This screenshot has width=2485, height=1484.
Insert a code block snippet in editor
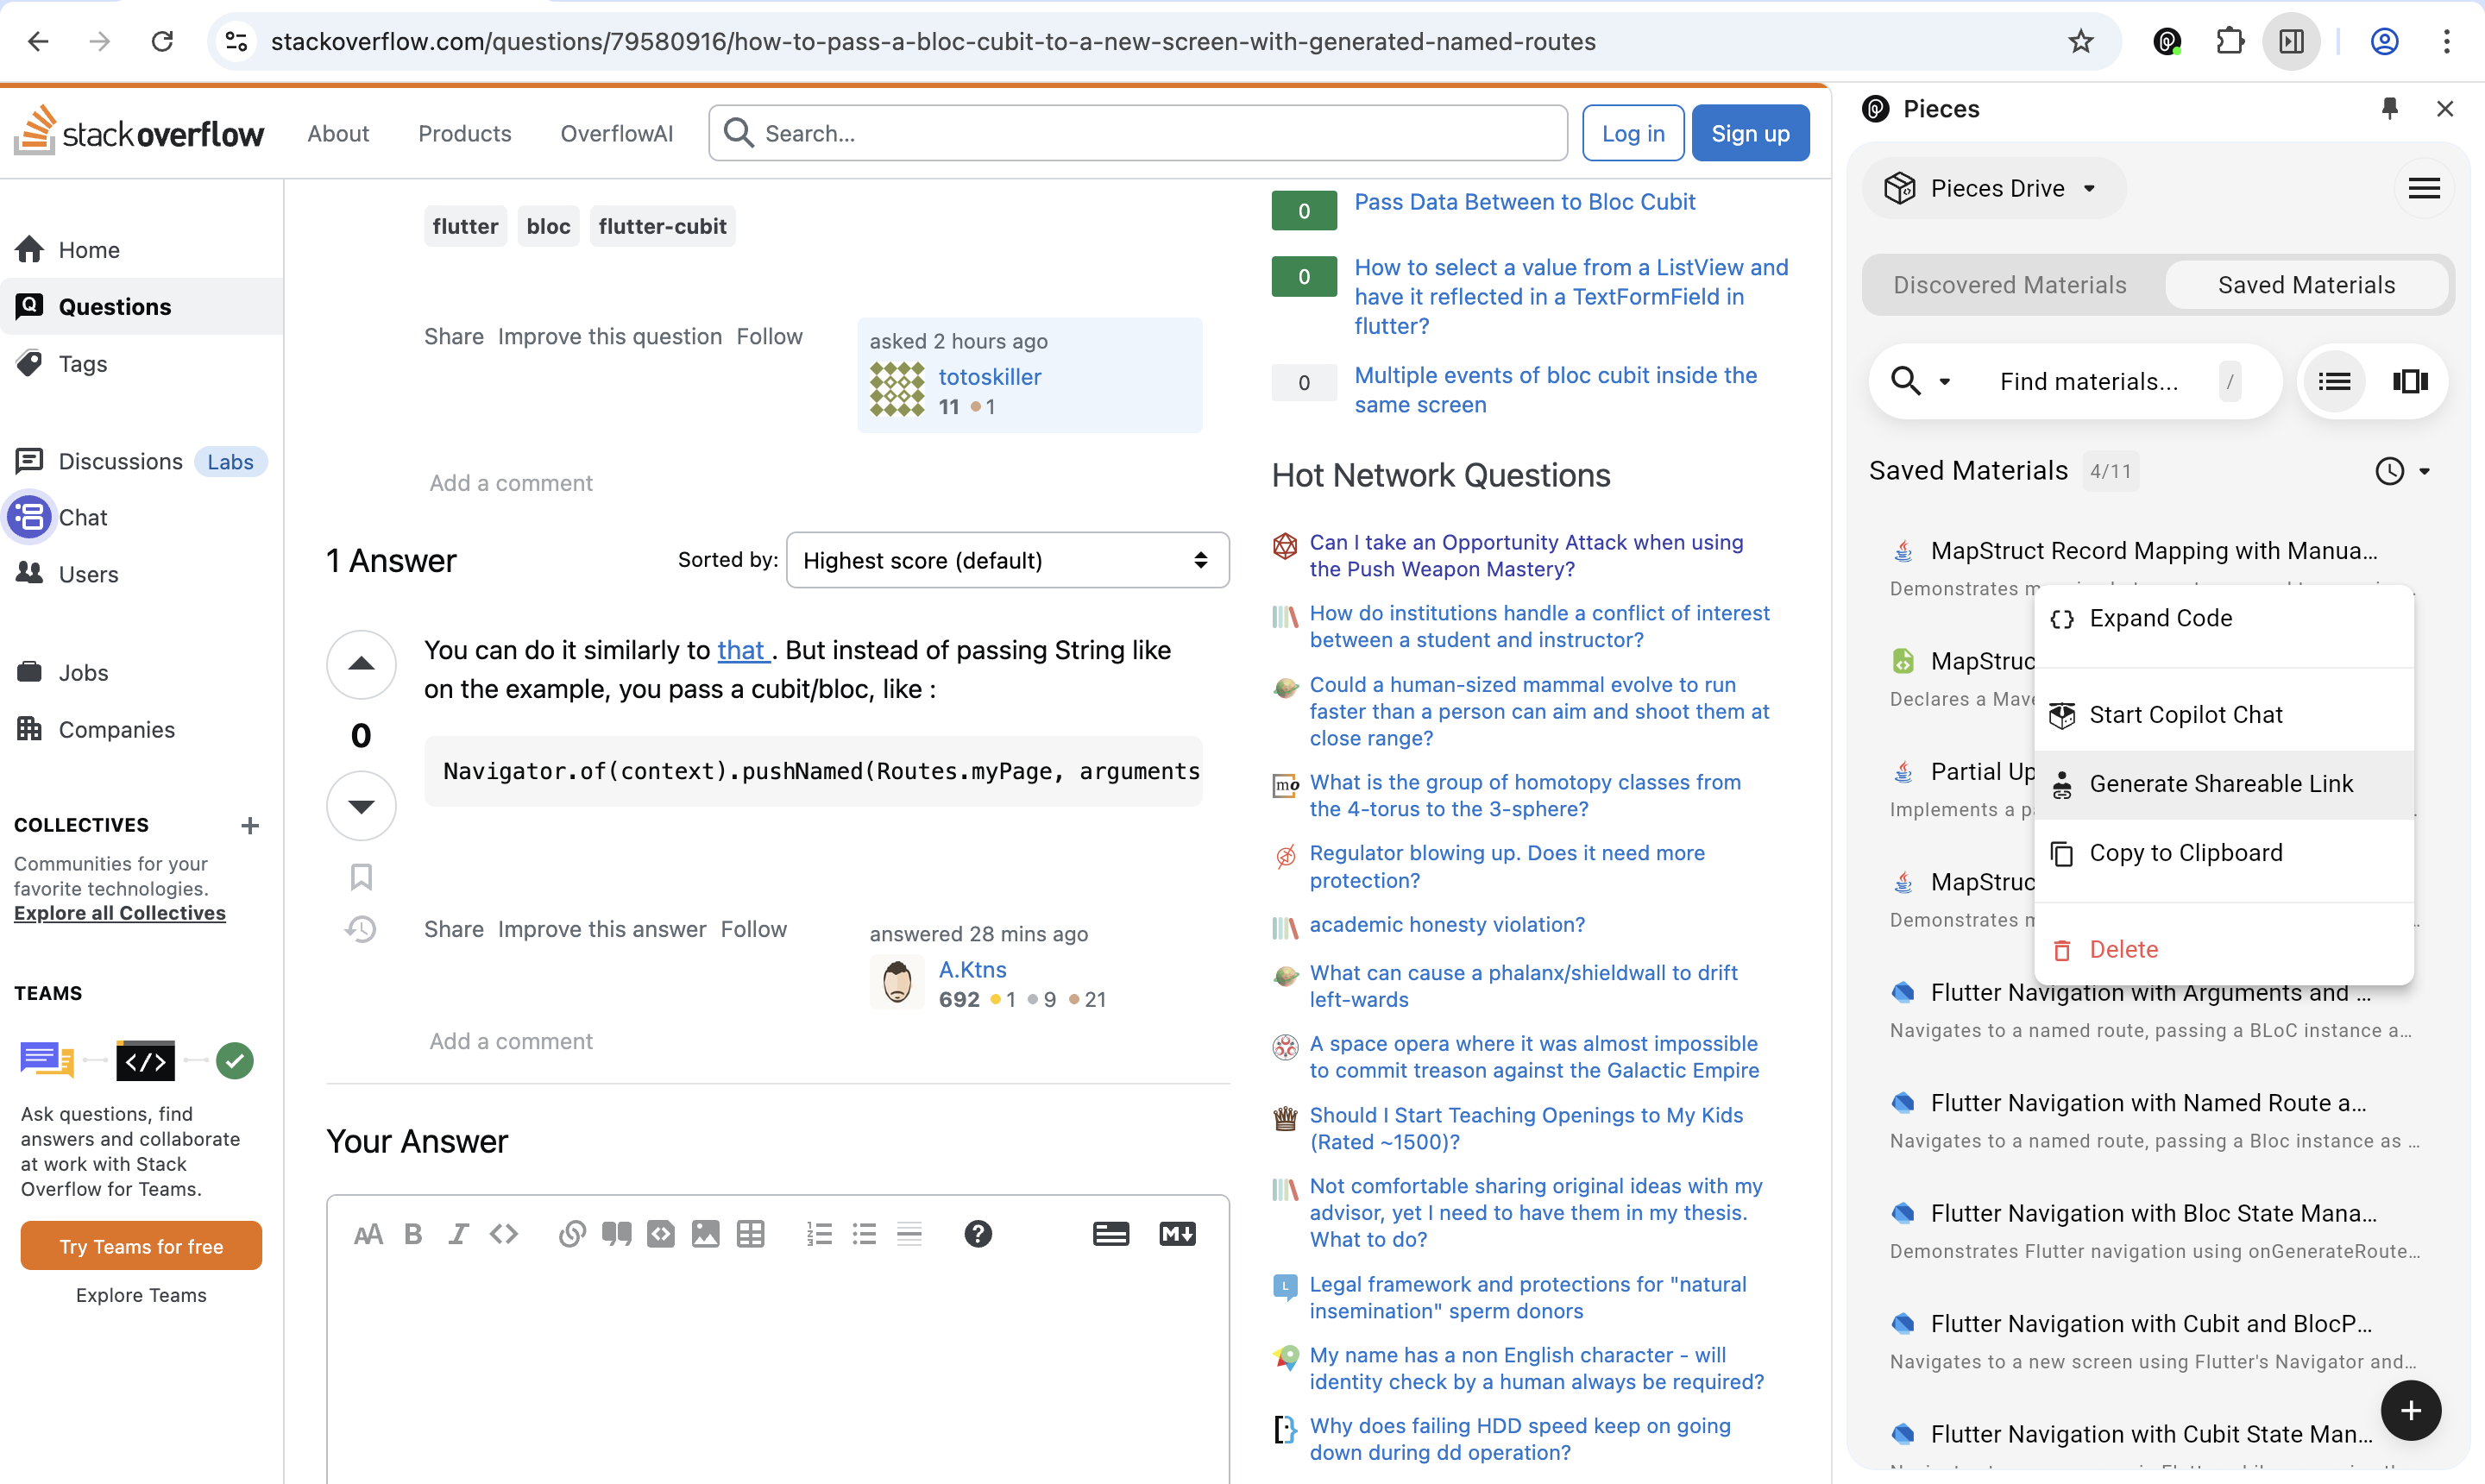(661, 1233)
